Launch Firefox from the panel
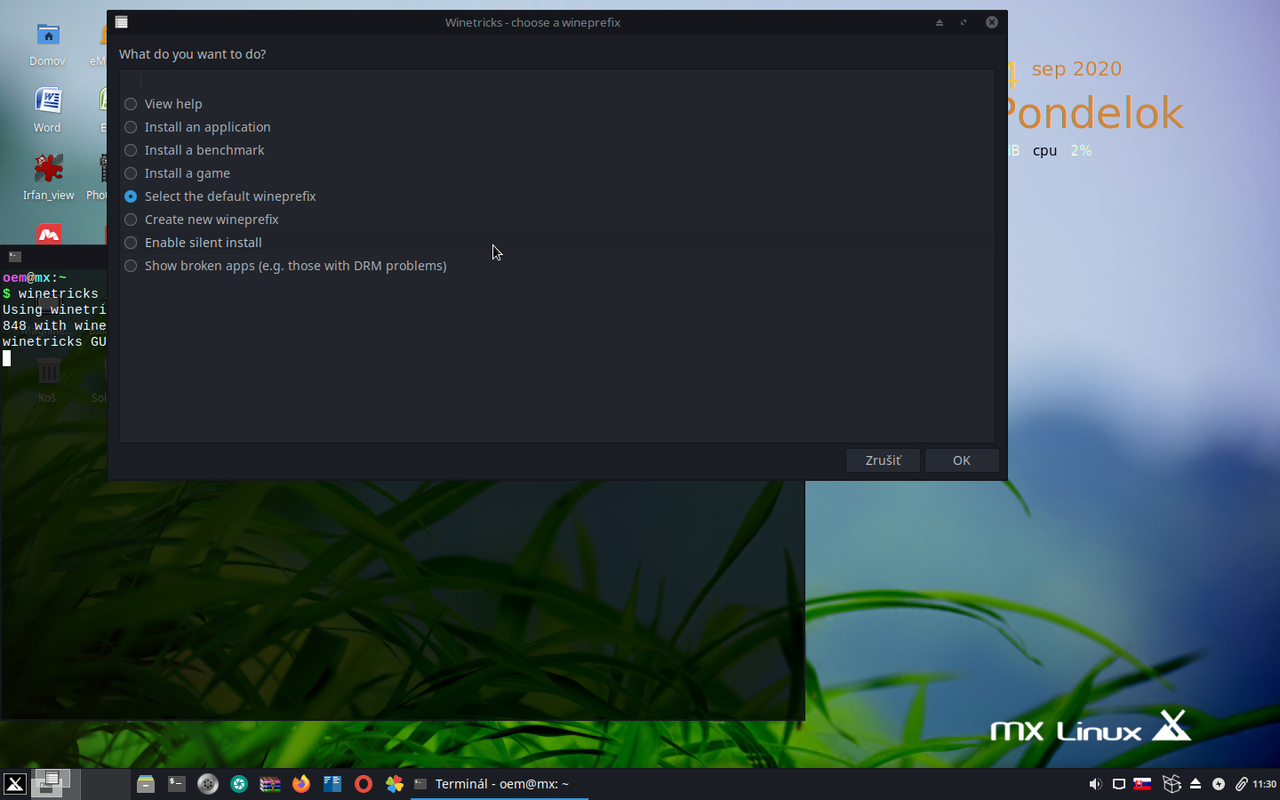Image resolution: width=1280 pixels, height=800 pixels. (301, 784)
